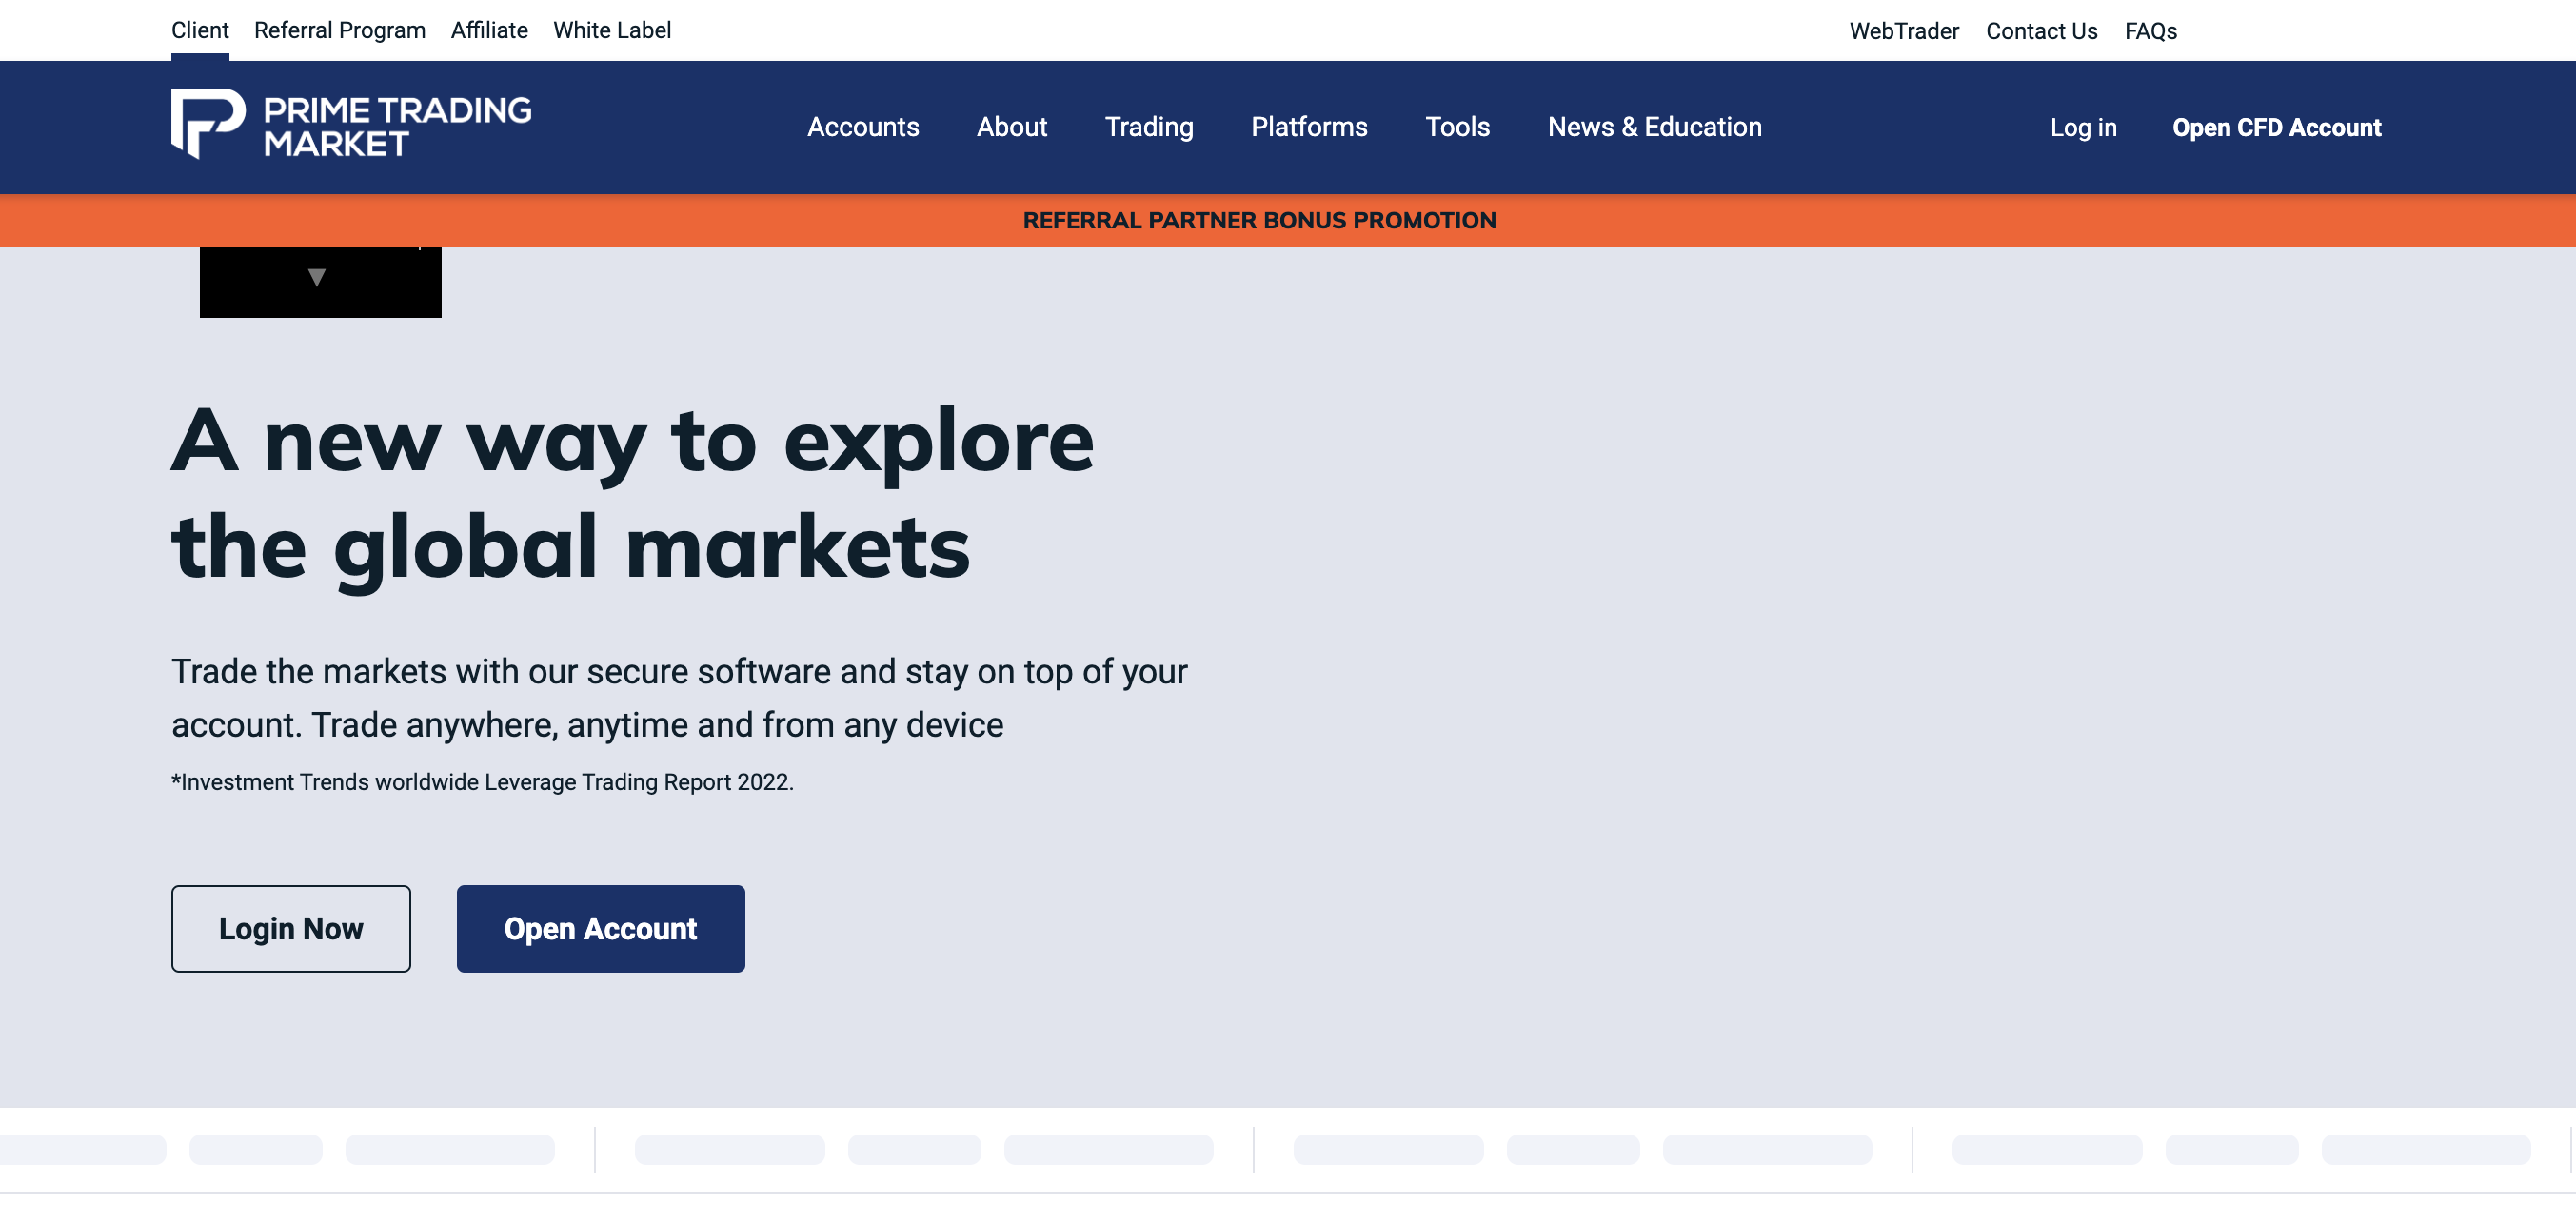The image size is (2576, 1224).
Task: Go to Contact Us page
Action: [2041, 31]
